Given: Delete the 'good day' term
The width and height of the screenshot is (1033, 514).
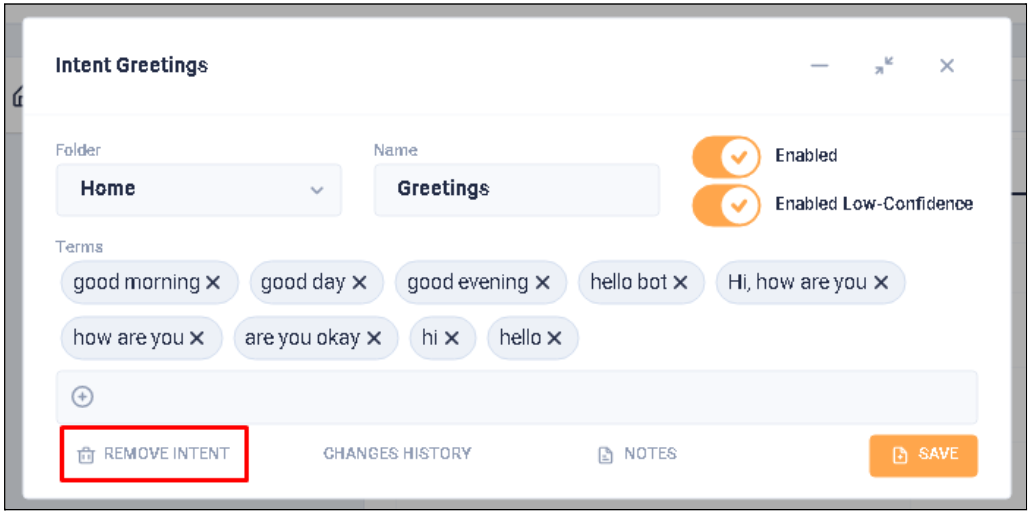Looking at the screenshot, I should click(x=359, y=283).
